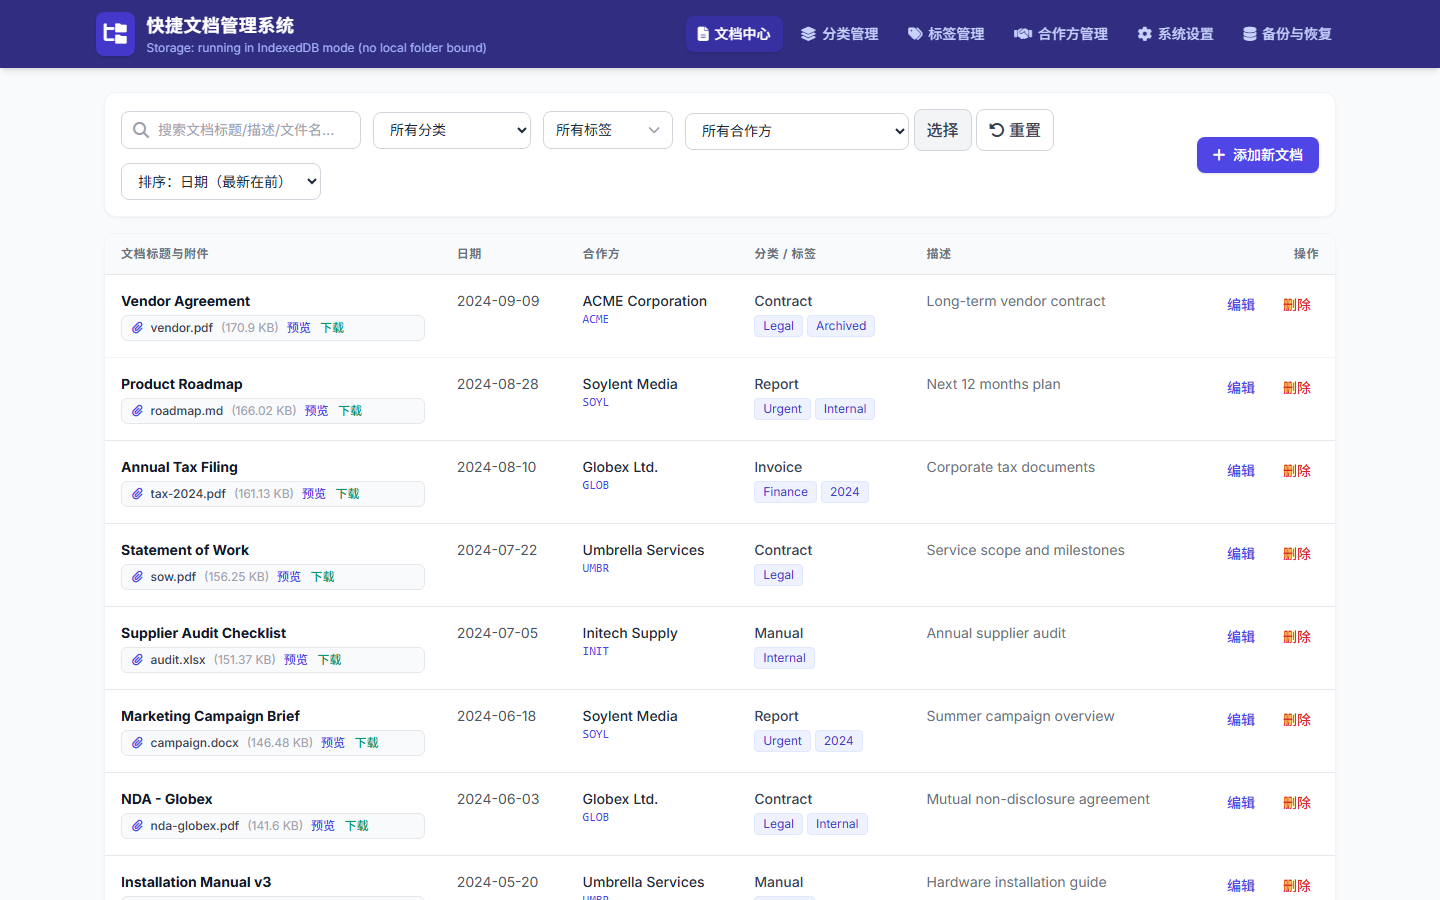This screenshot has width=1440, height=900.
Task: Delete the Marketing Campaign Brief row
Action: (1297, 720)
